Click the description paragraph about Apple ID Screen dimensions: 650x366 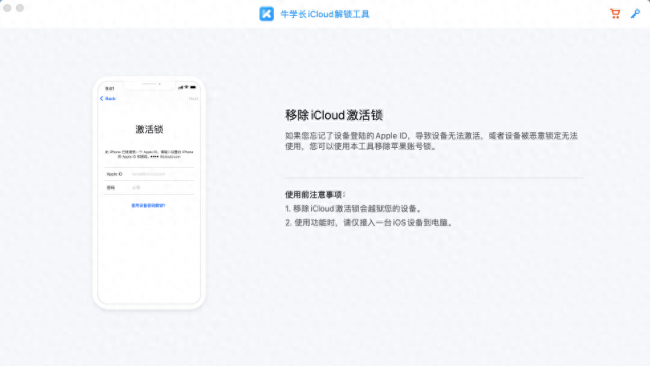tap(431, 141)
